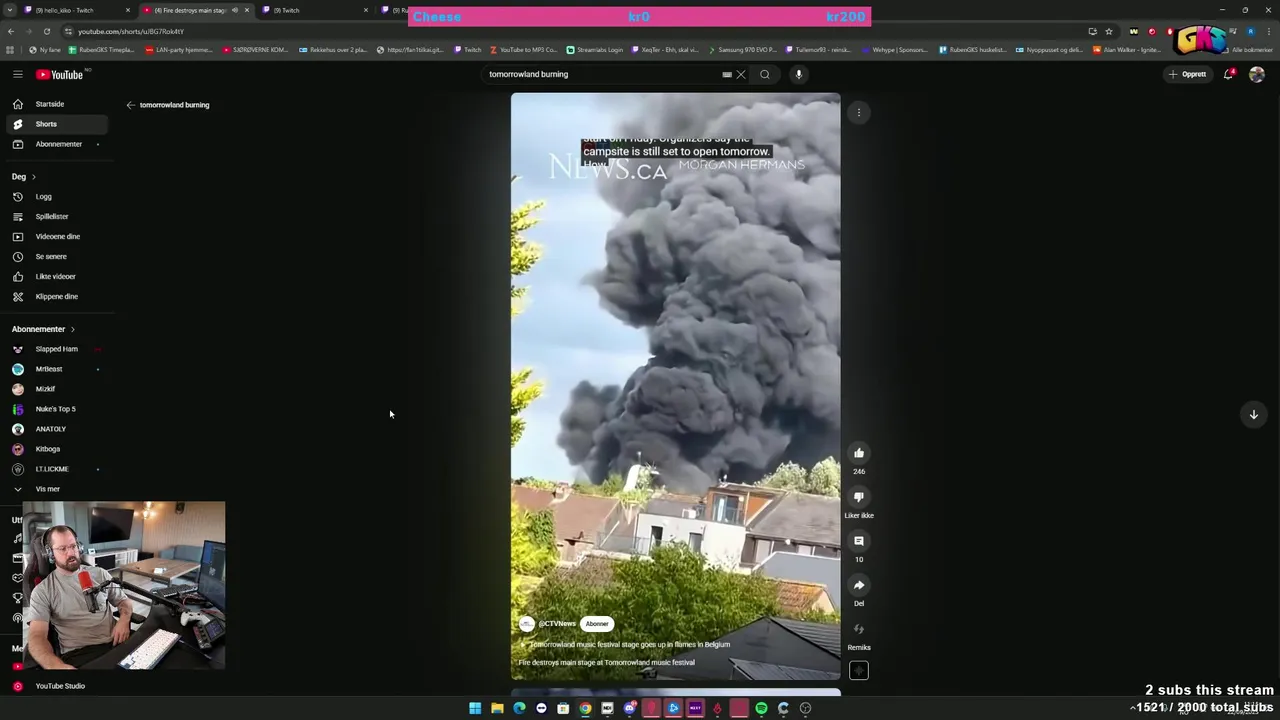
Task: Open the Short's comments
Action: [x=859, y=541]
